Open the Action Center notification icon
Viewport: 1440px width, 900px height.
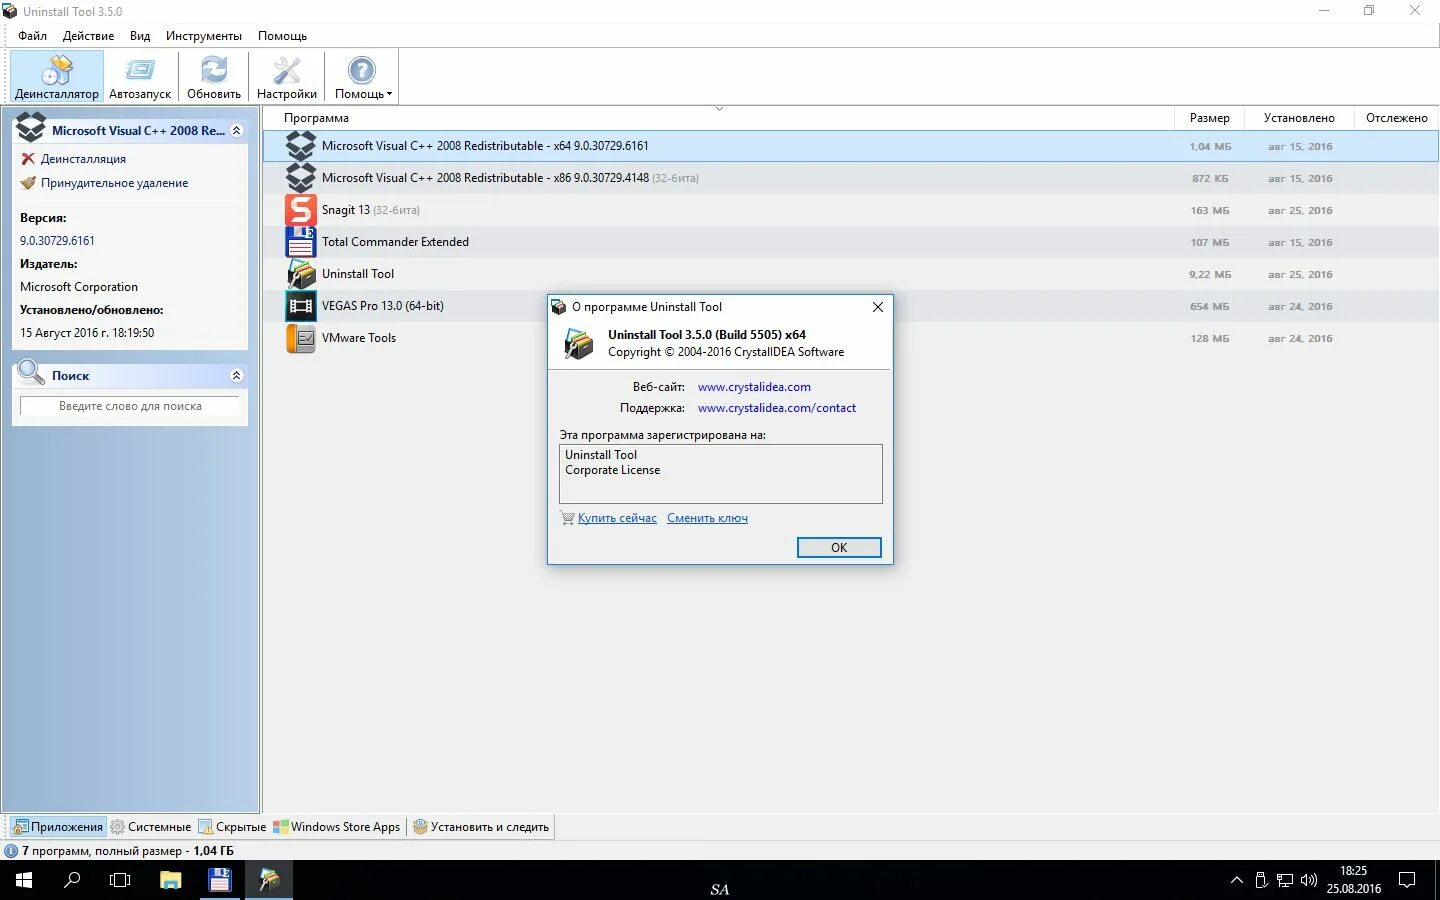1407,880
